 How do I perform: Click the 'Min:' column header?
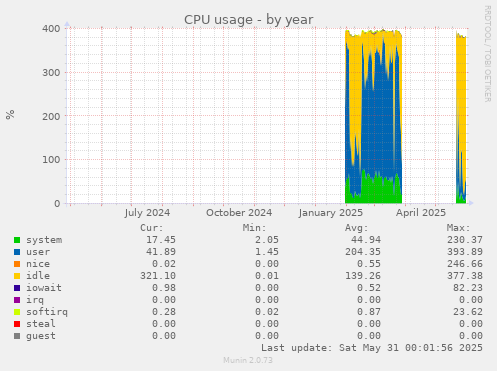point(254,228)
